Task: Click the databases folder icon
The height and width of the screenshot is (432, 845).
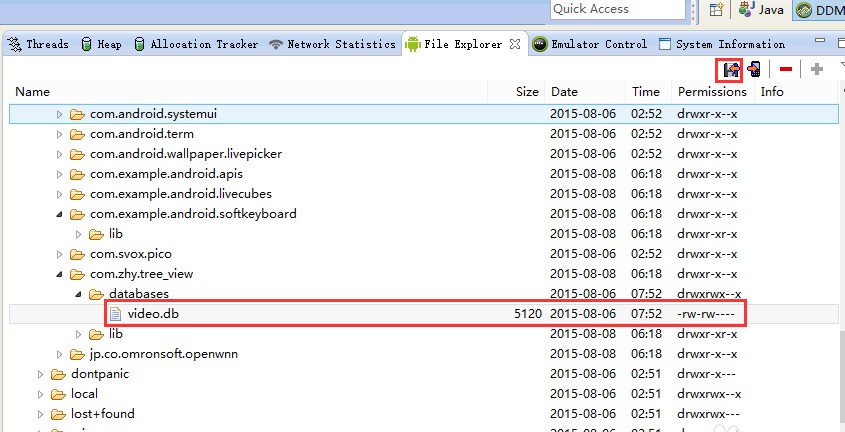Action: [x=96, y=294]
